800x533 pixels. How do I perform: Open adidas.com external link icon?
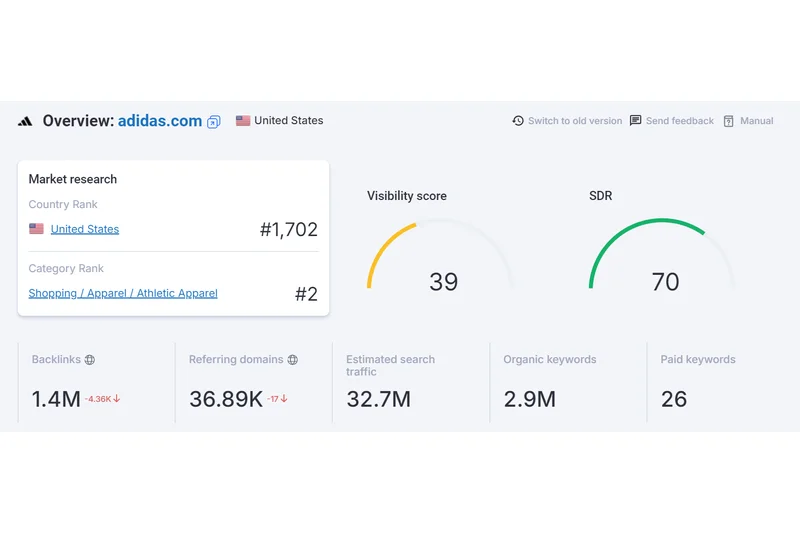(x=213, y=122)
